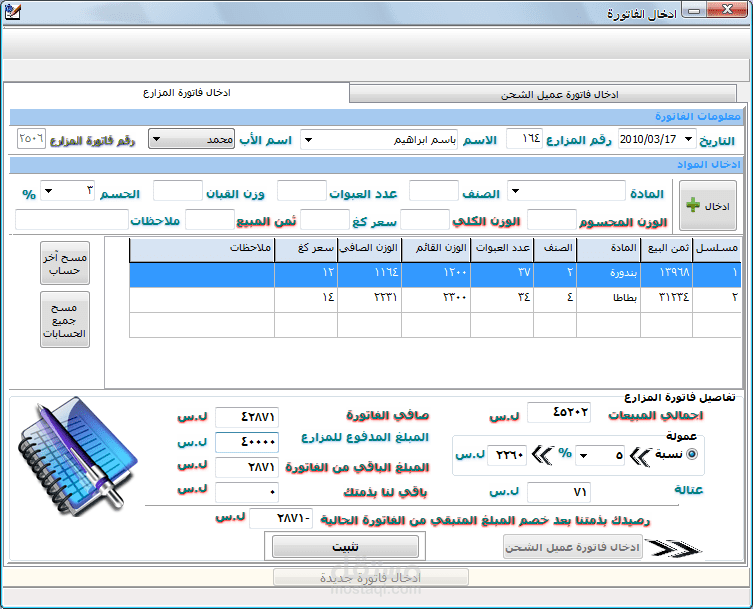Image resolution: width=753 pixels, height=609 pixels.
Task: Click the مسلسل column header
Action: pos(717,248)
